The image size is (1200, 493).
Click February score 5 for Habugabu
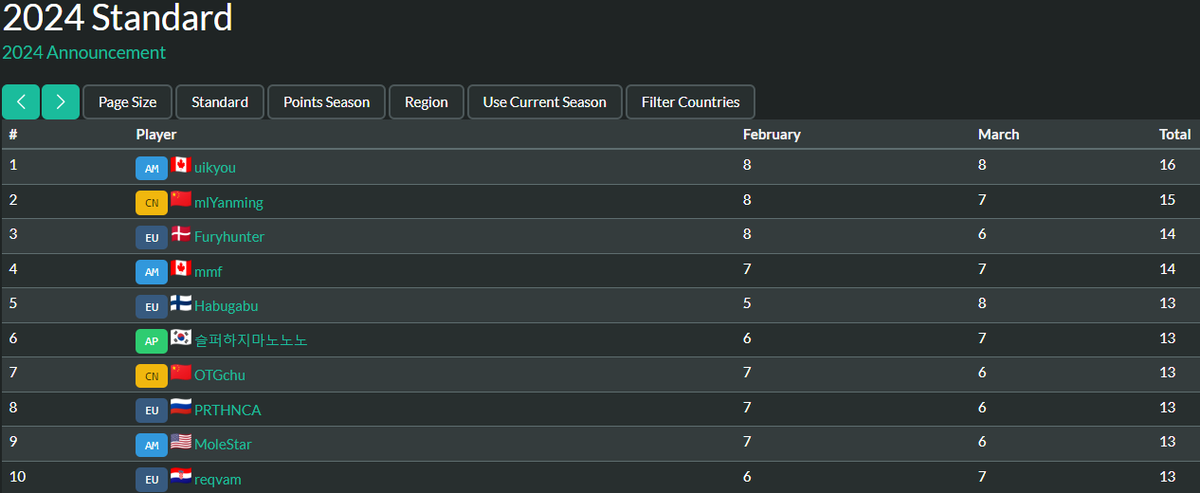coord(747,303)
